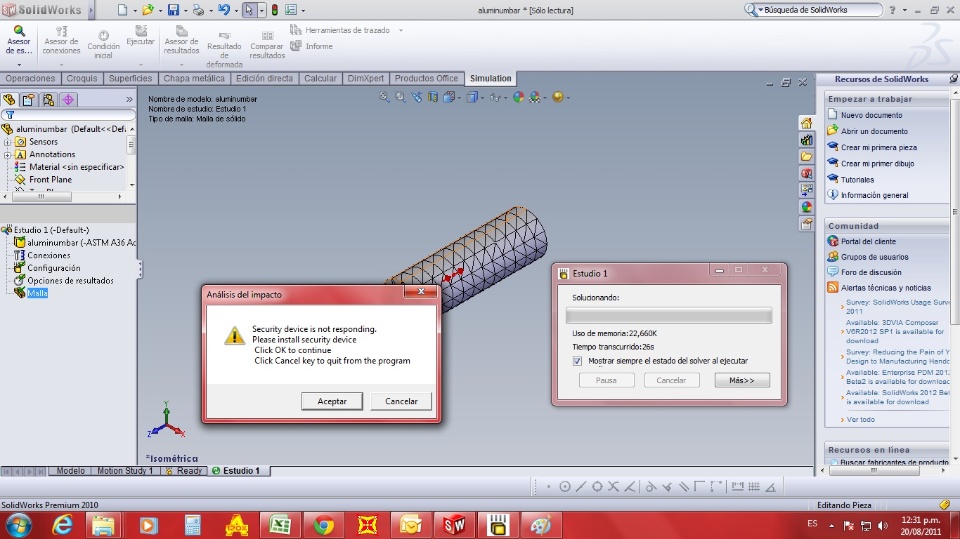The width and height of the screenshot is (960, 539).
Task: Expand the manager pane with double chevron
Action: [x=129, y=99]
